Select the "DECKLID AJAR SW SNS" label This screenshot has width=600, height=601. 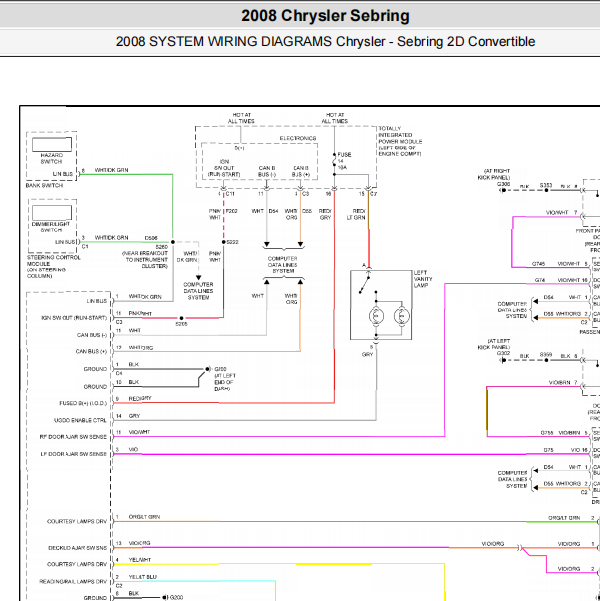click(77, 548)
